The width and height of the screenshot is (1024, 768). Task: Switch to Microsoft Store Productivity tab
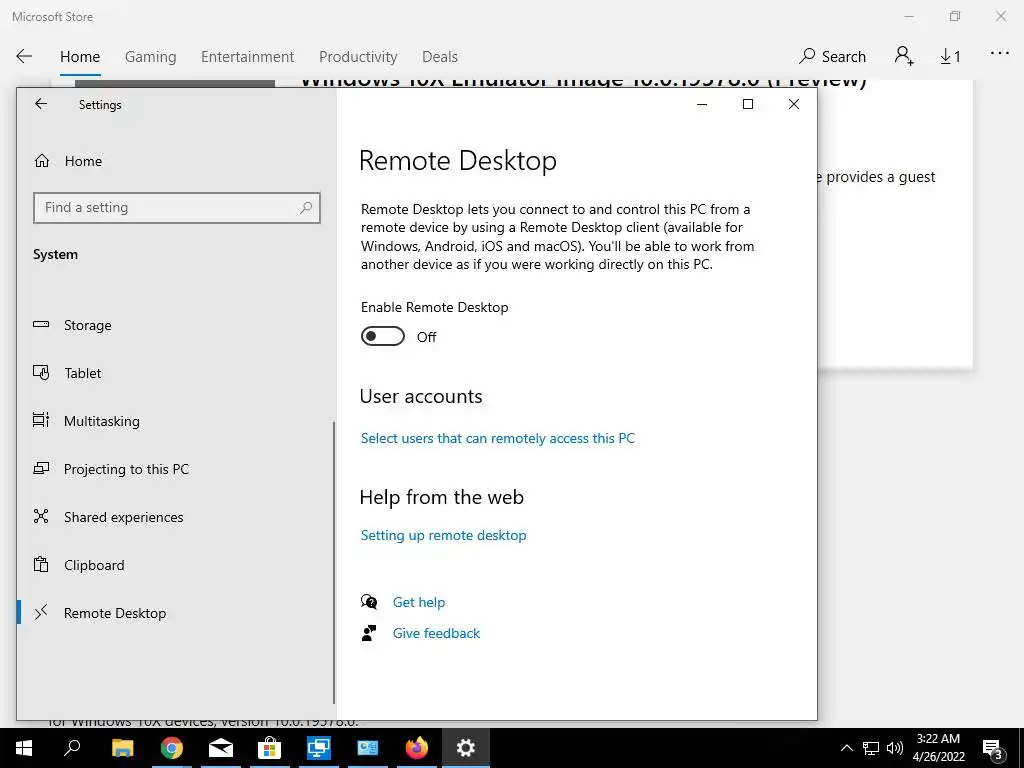pyautogui.click(x=358, y=57)
